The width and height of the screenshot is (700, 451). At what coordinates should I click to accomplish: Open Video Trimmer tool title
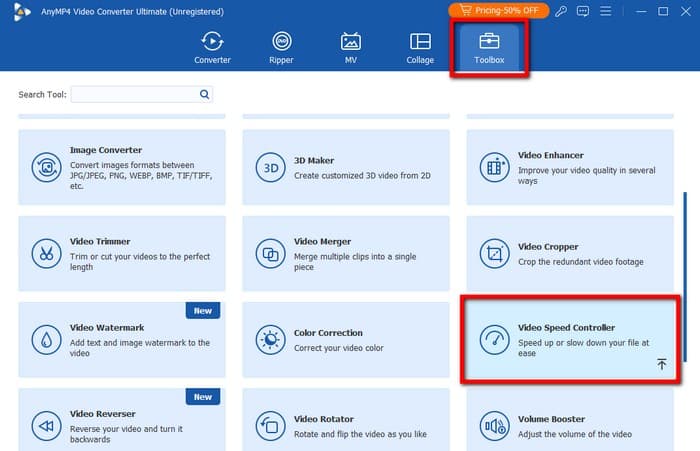click(x=100, y=241)
